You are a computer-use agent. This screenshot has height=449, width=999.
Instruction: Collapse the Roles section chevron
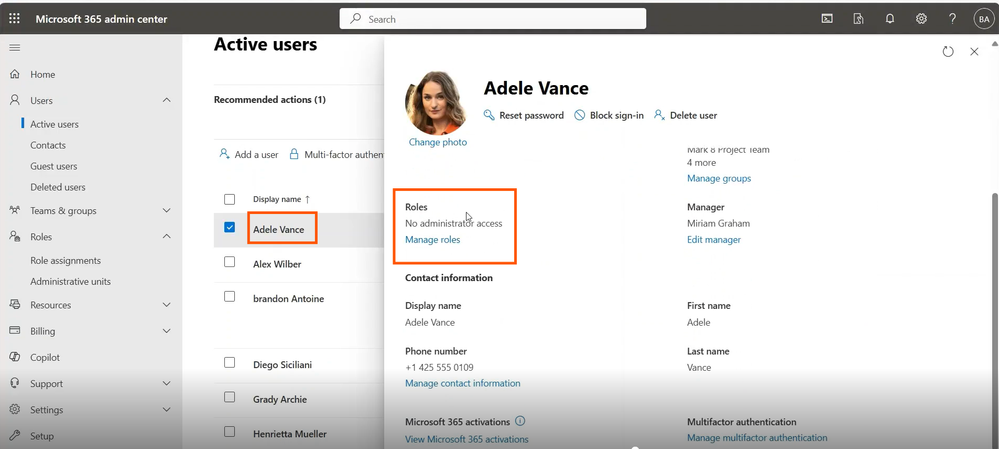pos(167,236)
